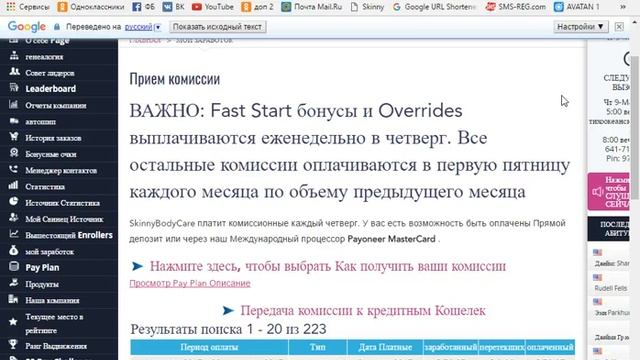This screenshot has width=640, height=360.
Task: Open Просмотр Pay Plan Описание link
Action: pyautogui.click(x=190, y=283)
